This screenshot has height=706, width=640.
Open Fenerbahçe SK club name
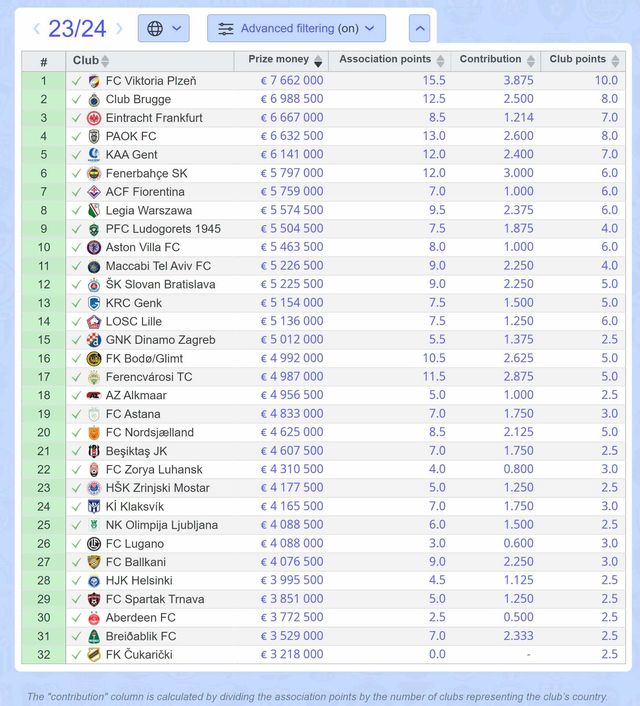[146, 173]
